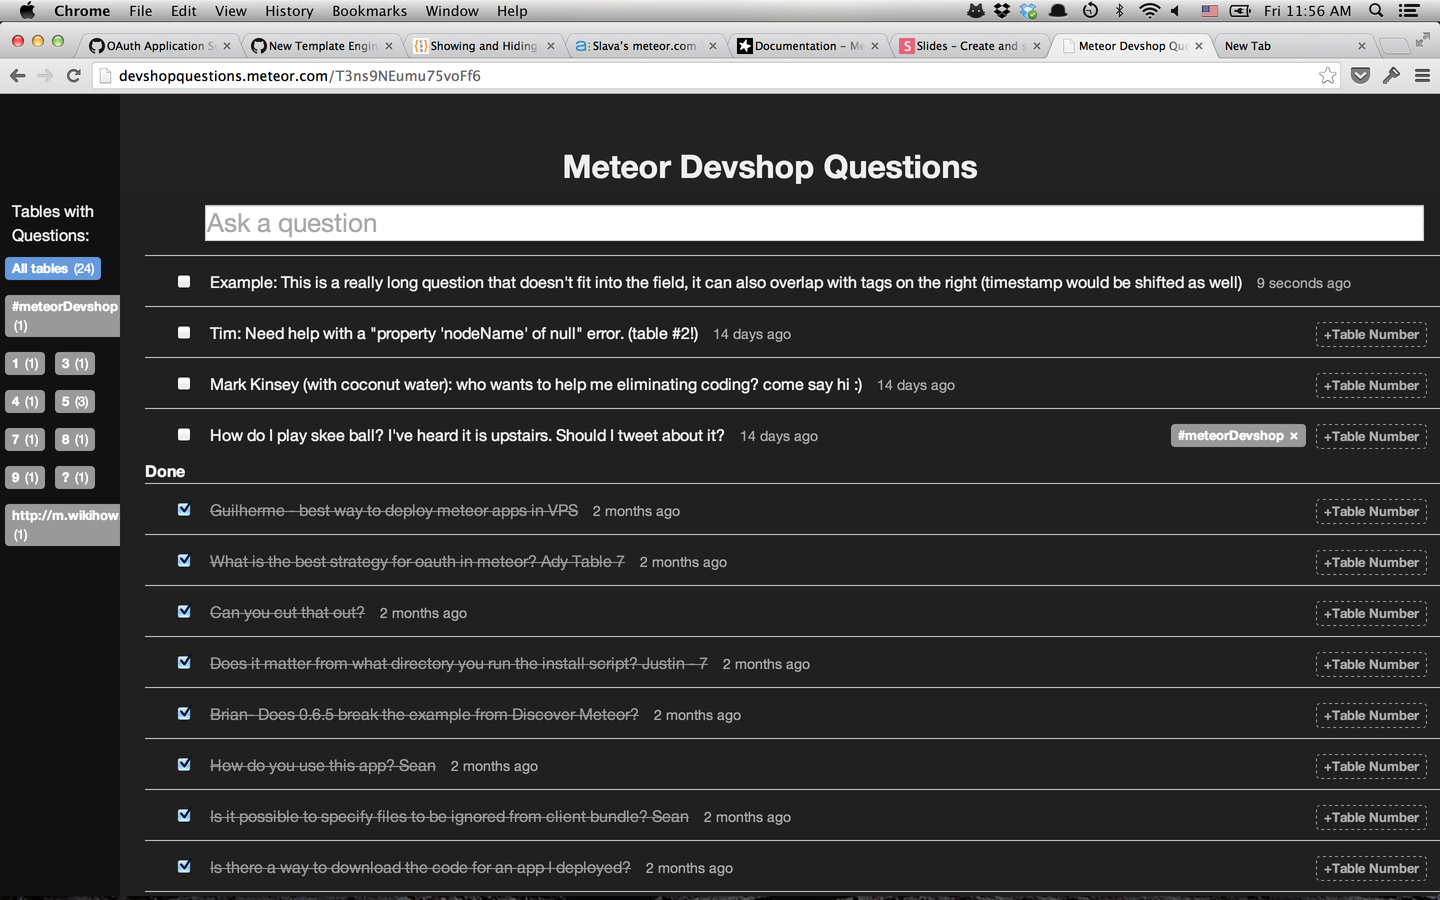
Task: Close the OAuth Application tab
Action: 227,46
